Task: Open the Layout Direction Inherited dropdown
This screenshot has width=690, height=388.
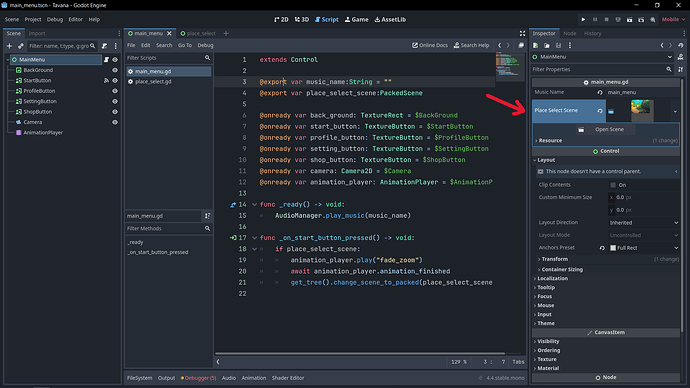Action: pos(644,223)
